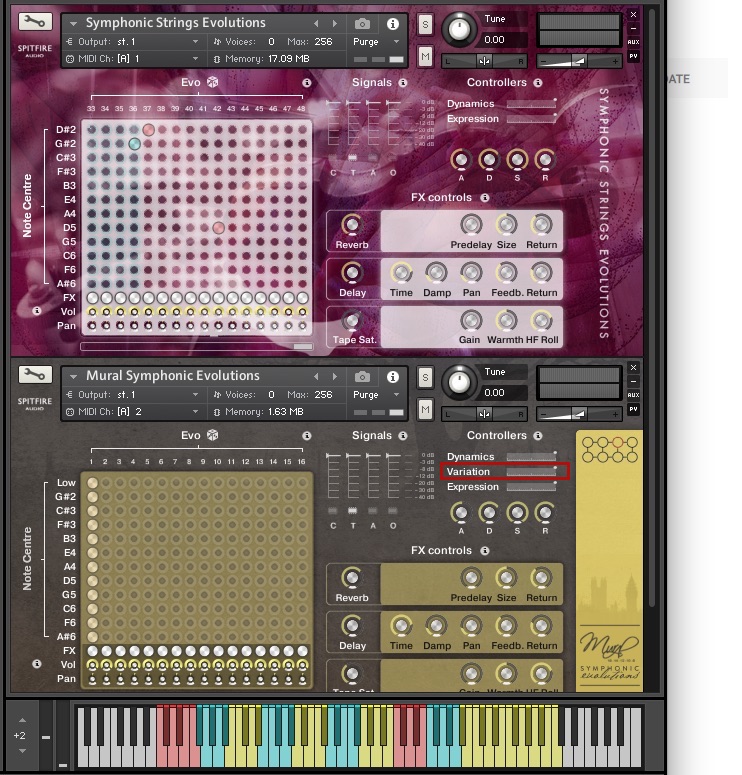The height and width of the screenshot is (775, 742).
Task: Open wrench settings for Mural Symphonic Evolutions
Action: (35, 374)
